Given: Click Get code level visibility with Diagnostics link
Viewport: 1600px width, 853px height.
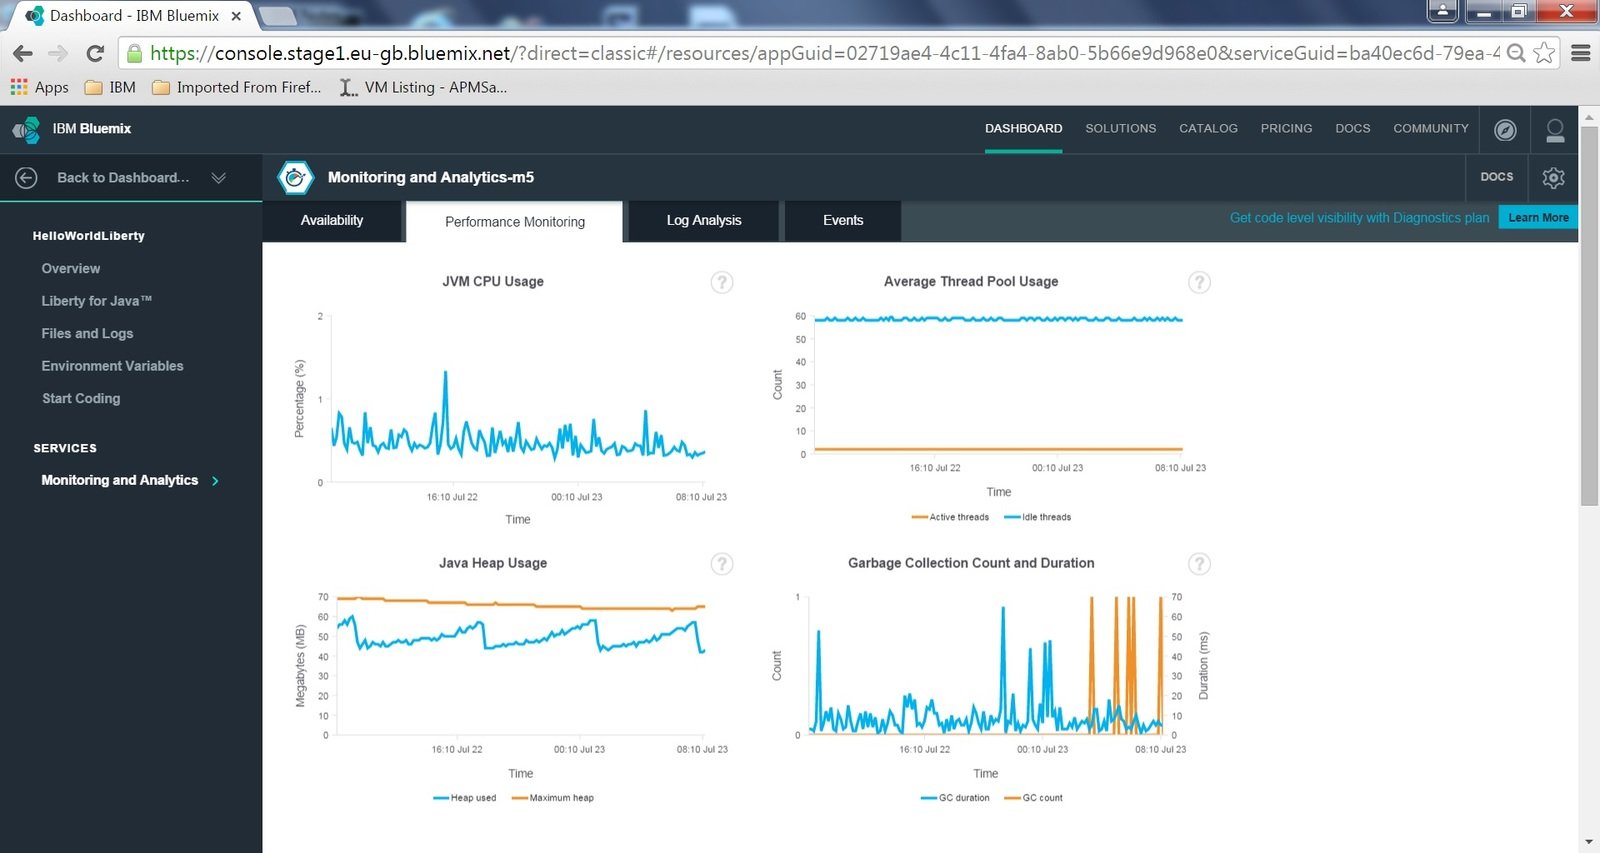Looking at the screenshot, I should click(1359, 218).
